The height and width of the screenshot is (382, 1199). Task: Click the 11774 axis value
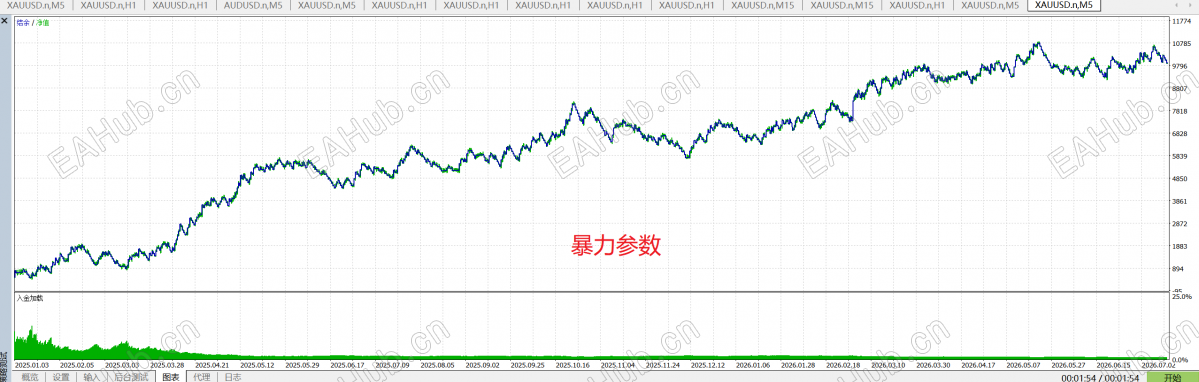[x=1181, y=21]
